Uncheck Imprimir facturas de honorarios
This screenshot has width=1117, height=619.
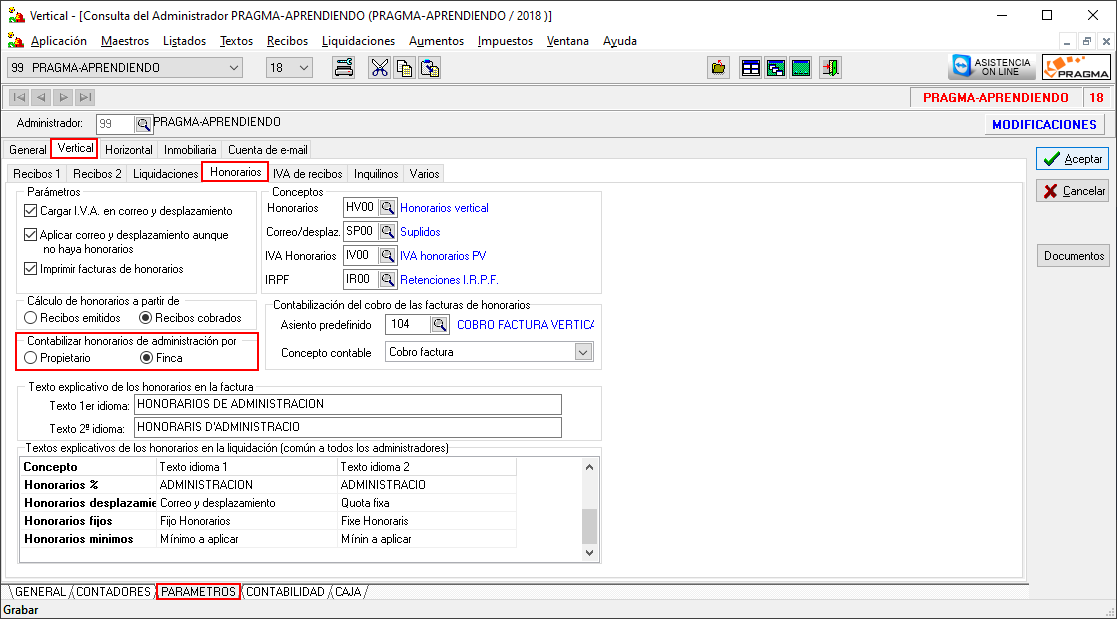pos(30,269)
